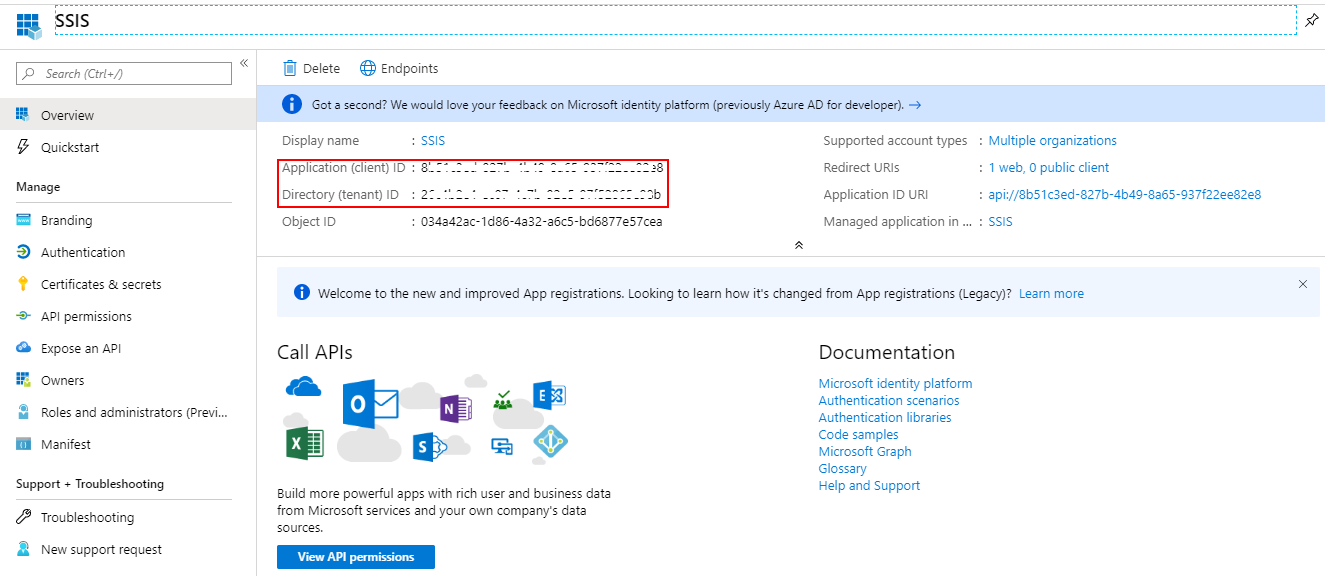1325x576 pixels.
Task: Open the Multiple organizations account types link
Action: click(1053, 141)
